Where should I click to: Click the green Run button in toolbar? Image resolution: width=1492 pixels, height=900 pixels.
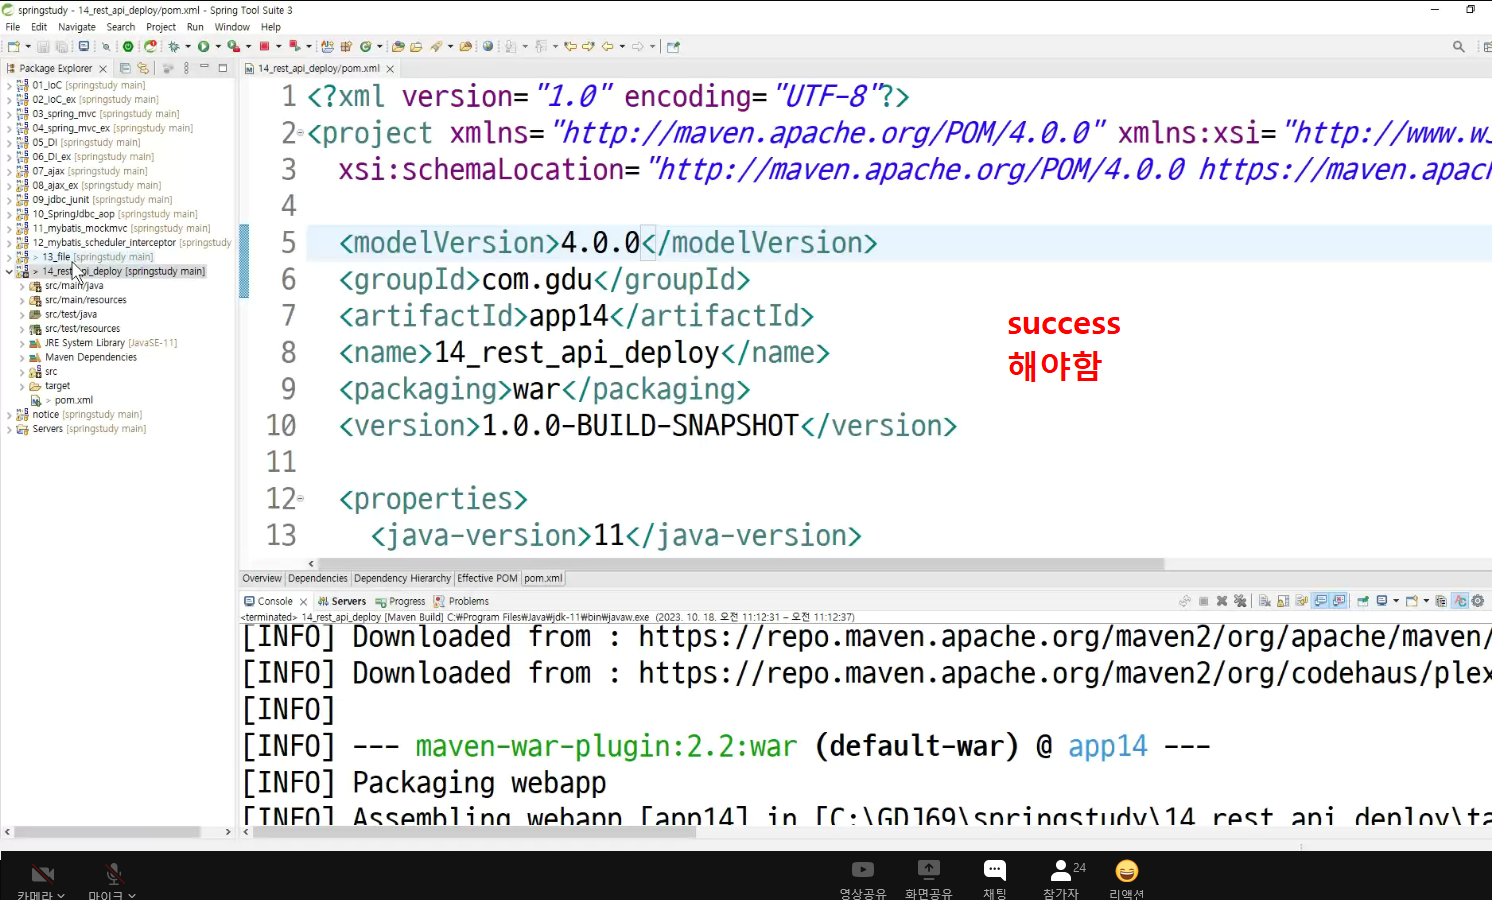point(203,46)
